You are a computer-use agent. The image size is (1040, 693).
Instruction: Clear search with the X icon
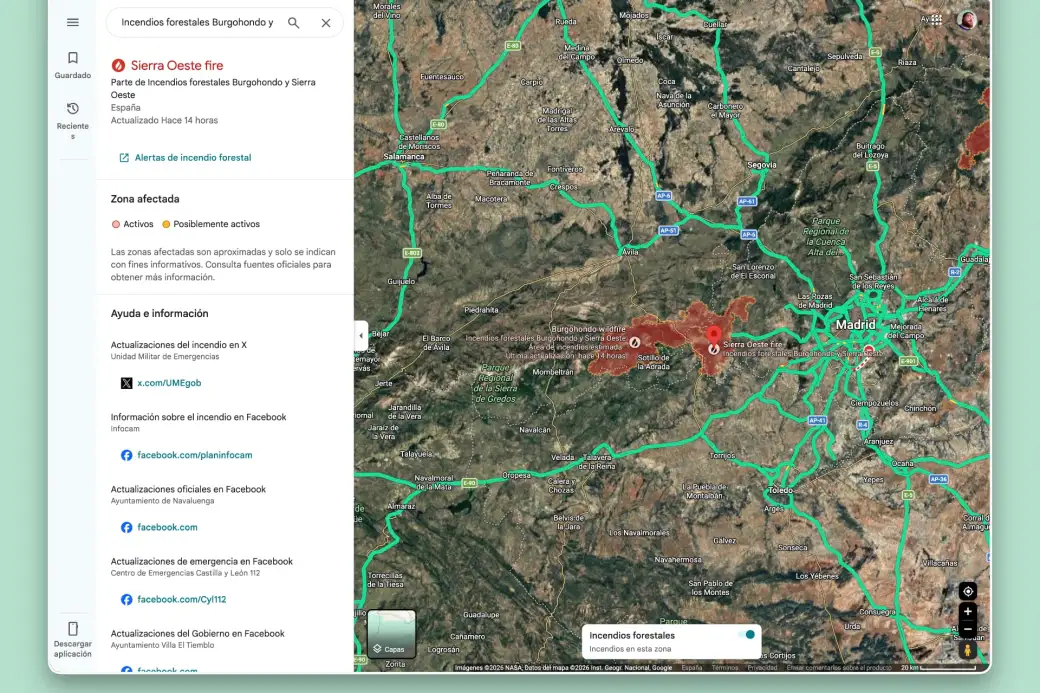click(326, 23)
